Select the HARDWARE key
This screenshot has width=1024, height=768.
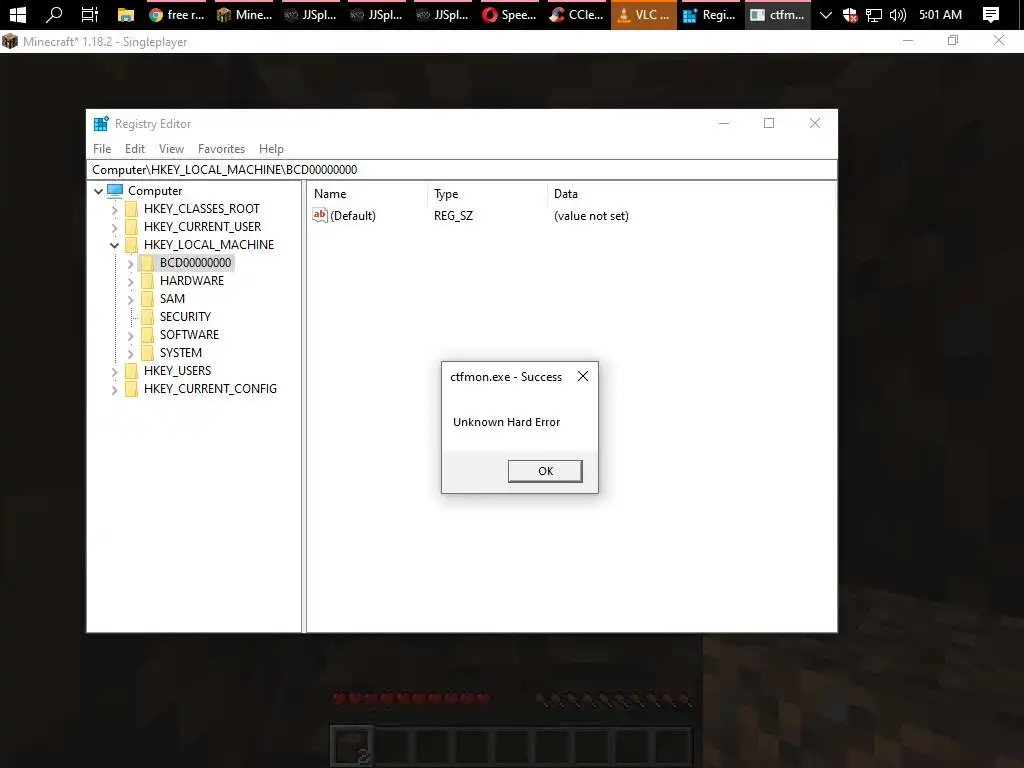pyautogui.click(x=191, y=280)
